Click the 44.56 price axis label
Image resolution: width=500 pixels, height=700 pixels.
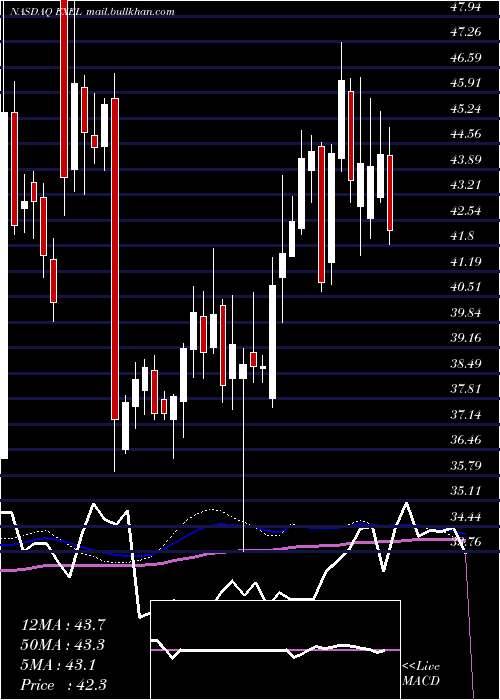pos(466,134)
